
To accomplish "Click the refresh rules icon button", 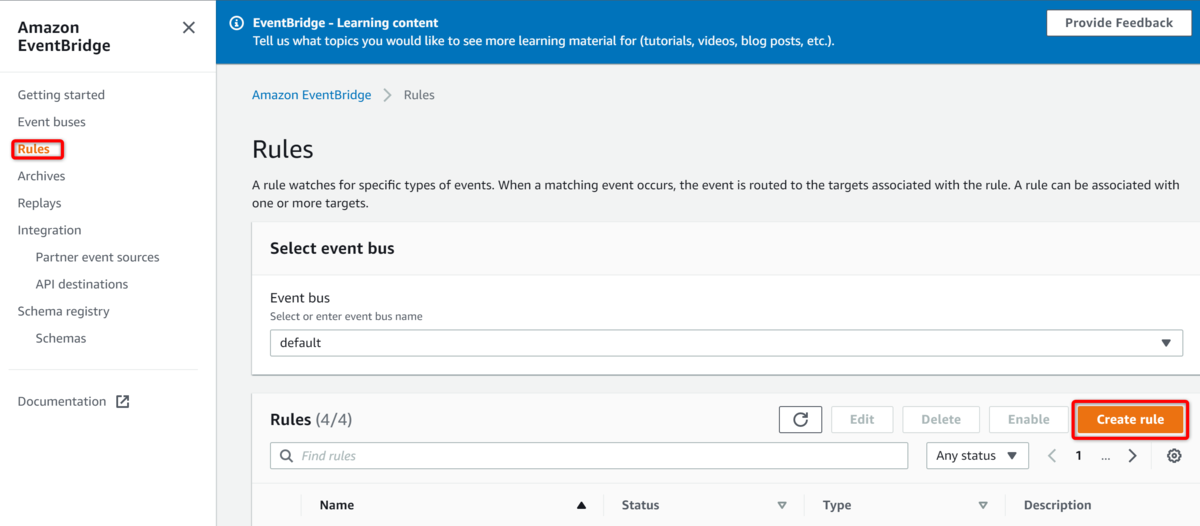I will (x=800, y=420).
